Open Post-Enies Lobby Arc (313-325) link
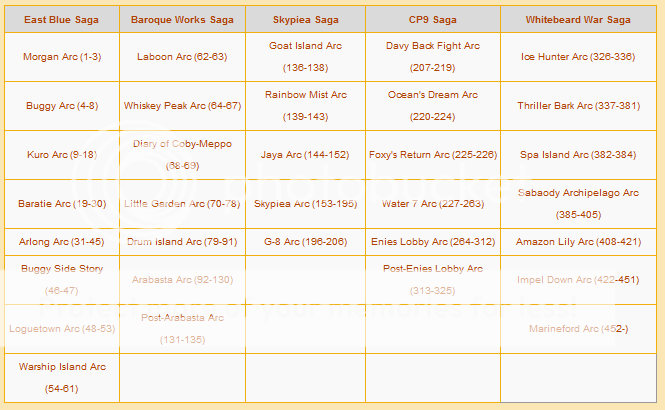This screenshot has height=410, width=665. click(x=433, y=280)
